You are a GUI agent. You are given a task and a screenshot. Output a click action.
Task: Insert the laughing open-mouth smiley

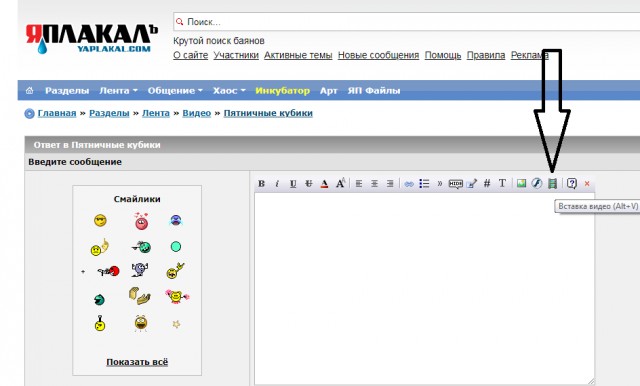[140, 323]
